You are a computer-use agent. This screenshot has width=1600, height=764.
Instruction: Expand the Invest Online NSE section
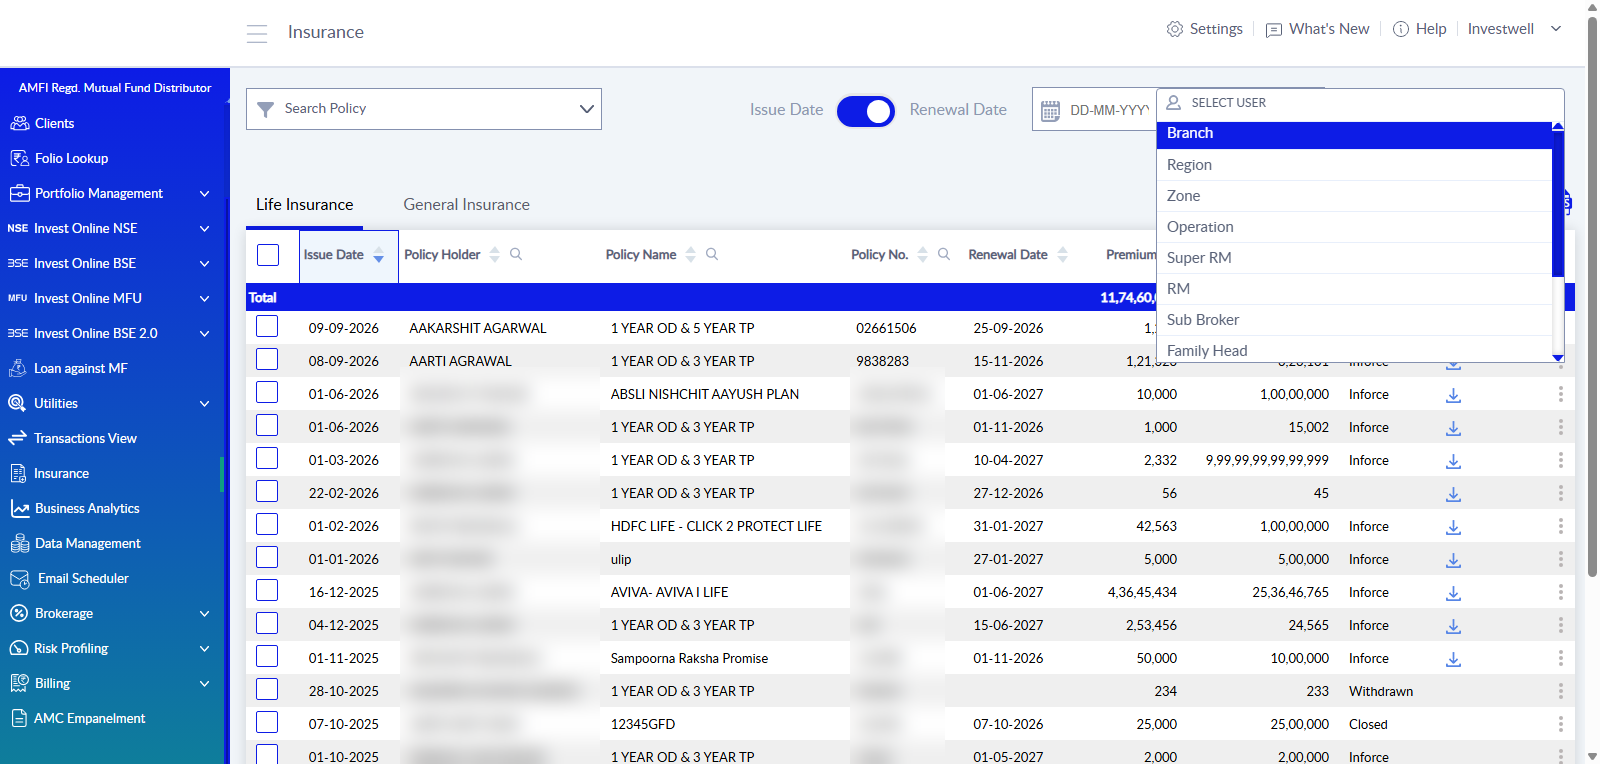(204, 228)
